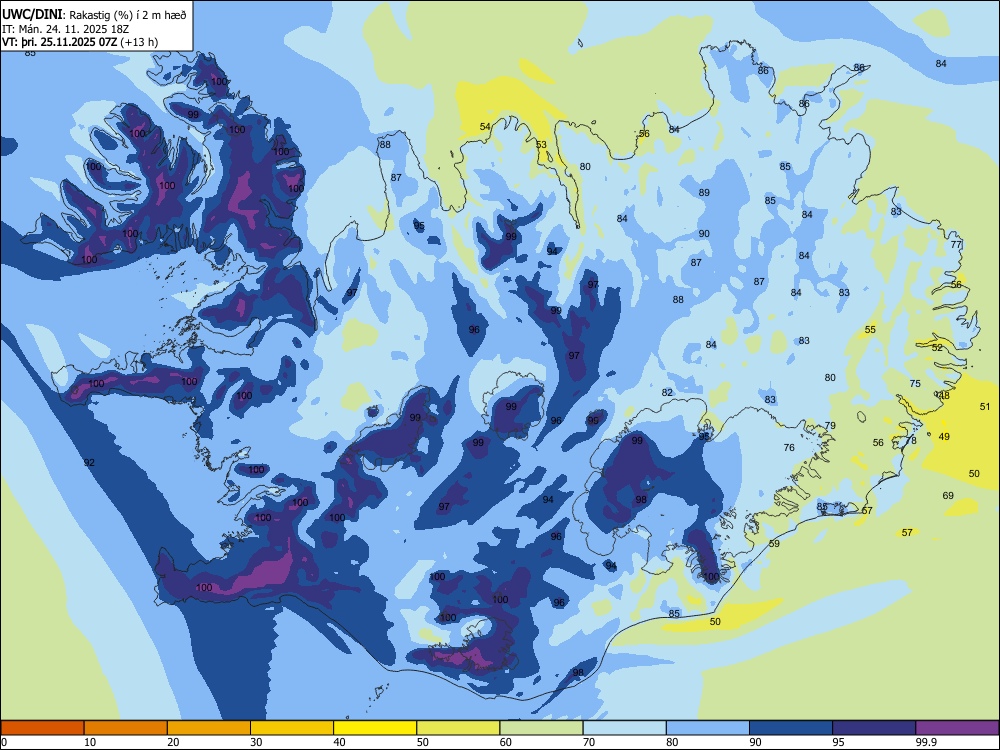Select the gold 30–40 legend swatch
This screenshot has width=1000, height=750.
point(292,728)
